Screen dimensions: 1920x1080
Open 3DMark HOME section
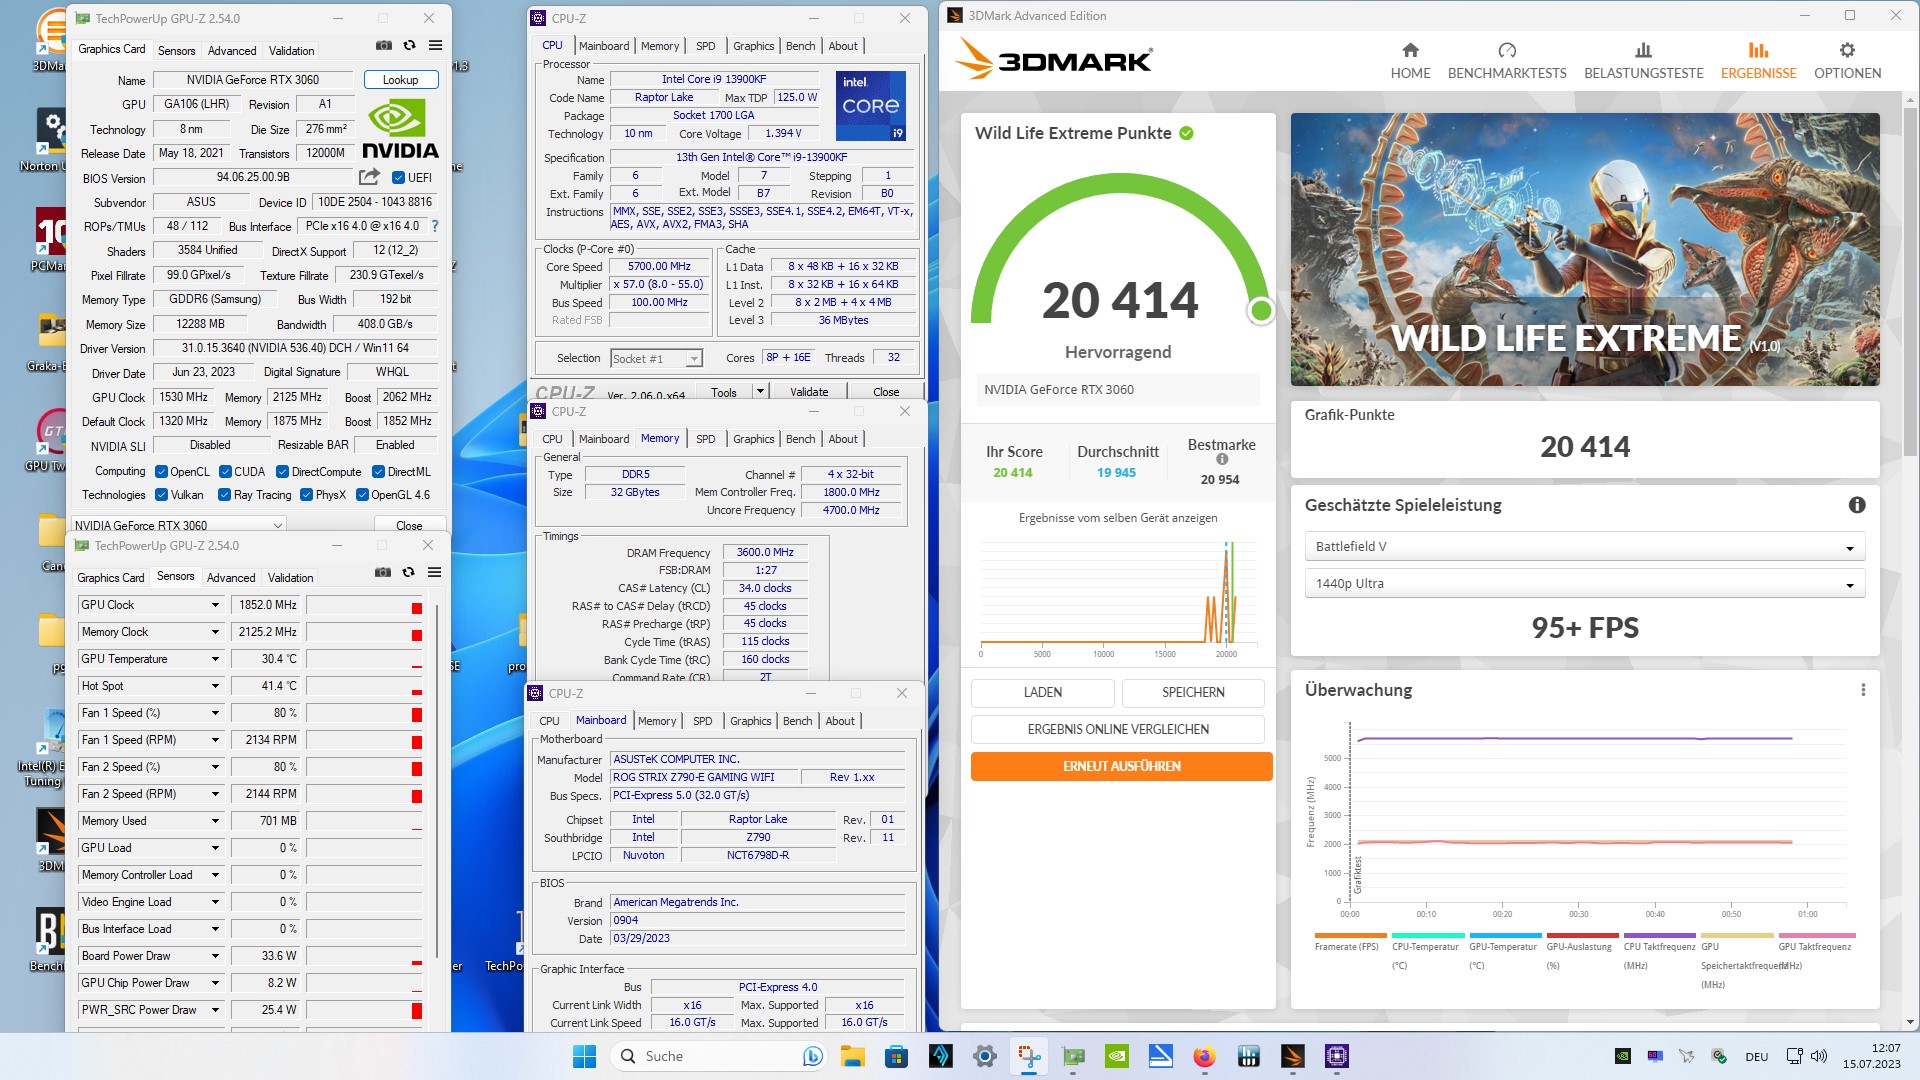pos(1410,61)
